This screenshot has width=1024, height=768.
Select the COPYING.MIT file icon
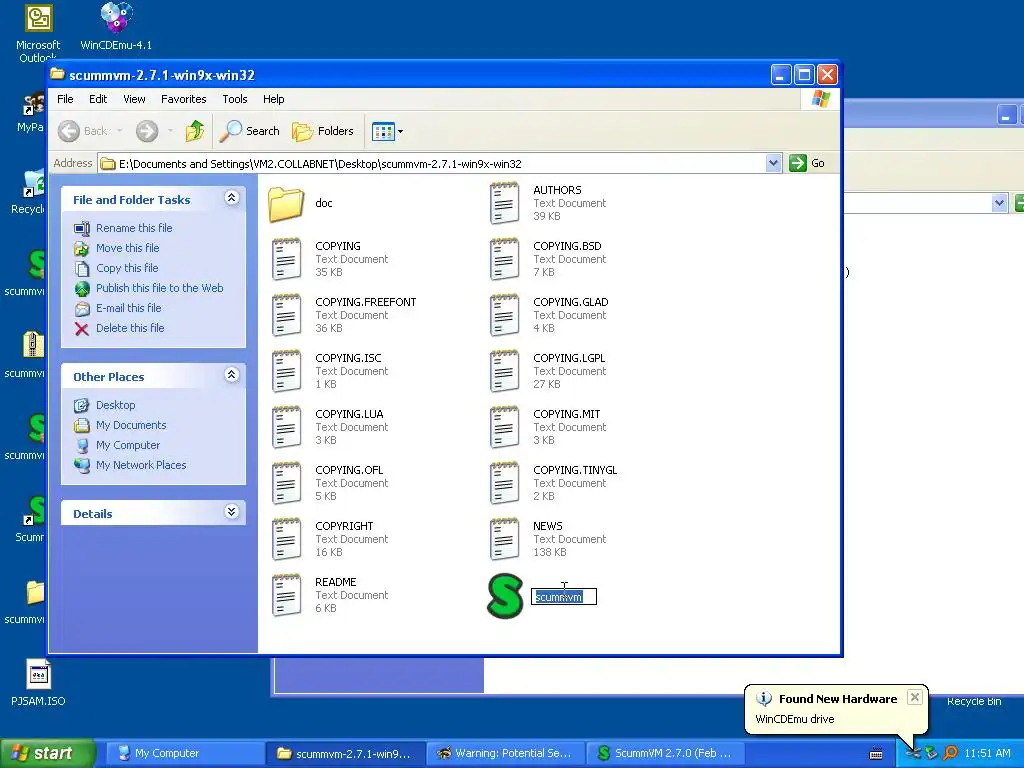point(504,427)
